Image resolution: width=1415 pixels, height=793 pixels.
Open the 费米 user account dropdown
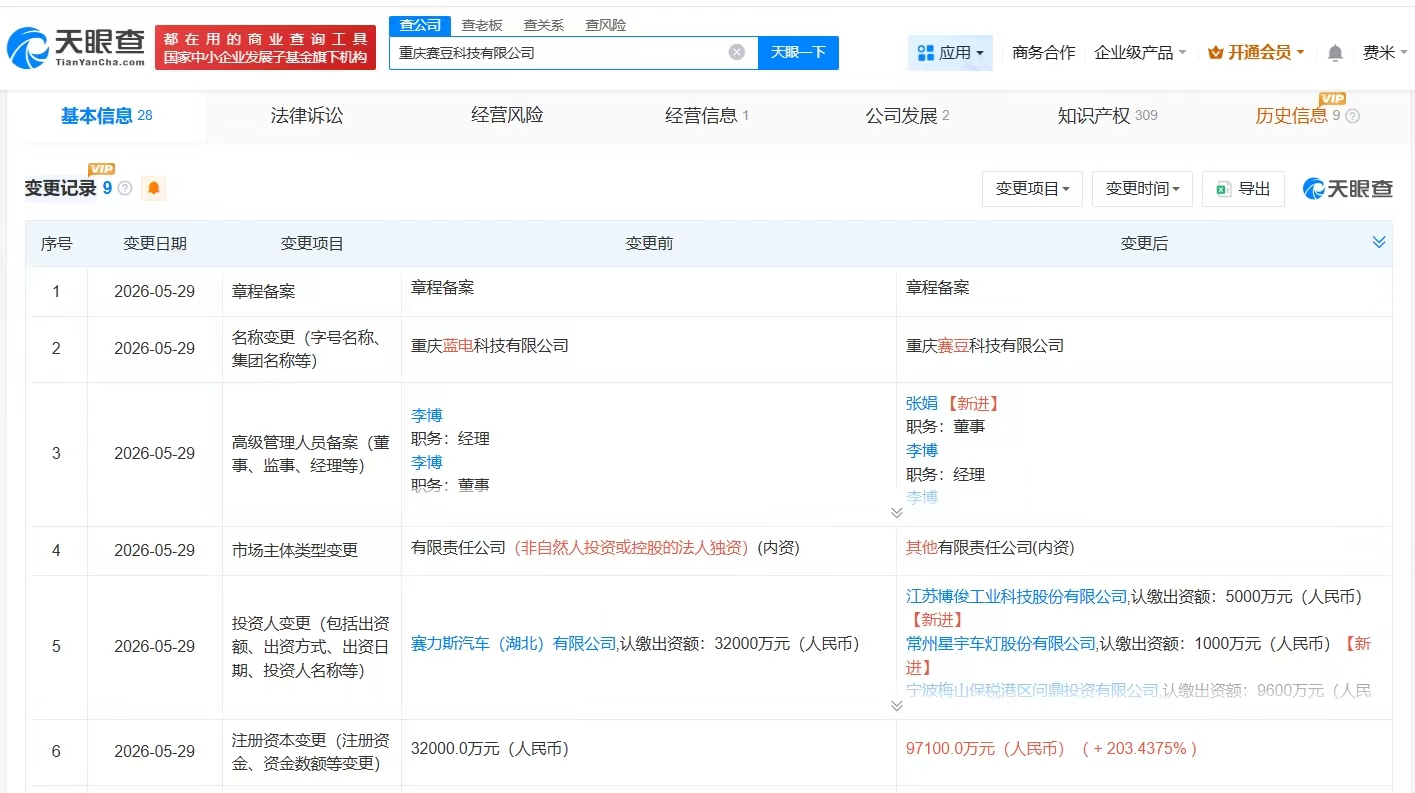[x=1384, y=52]
